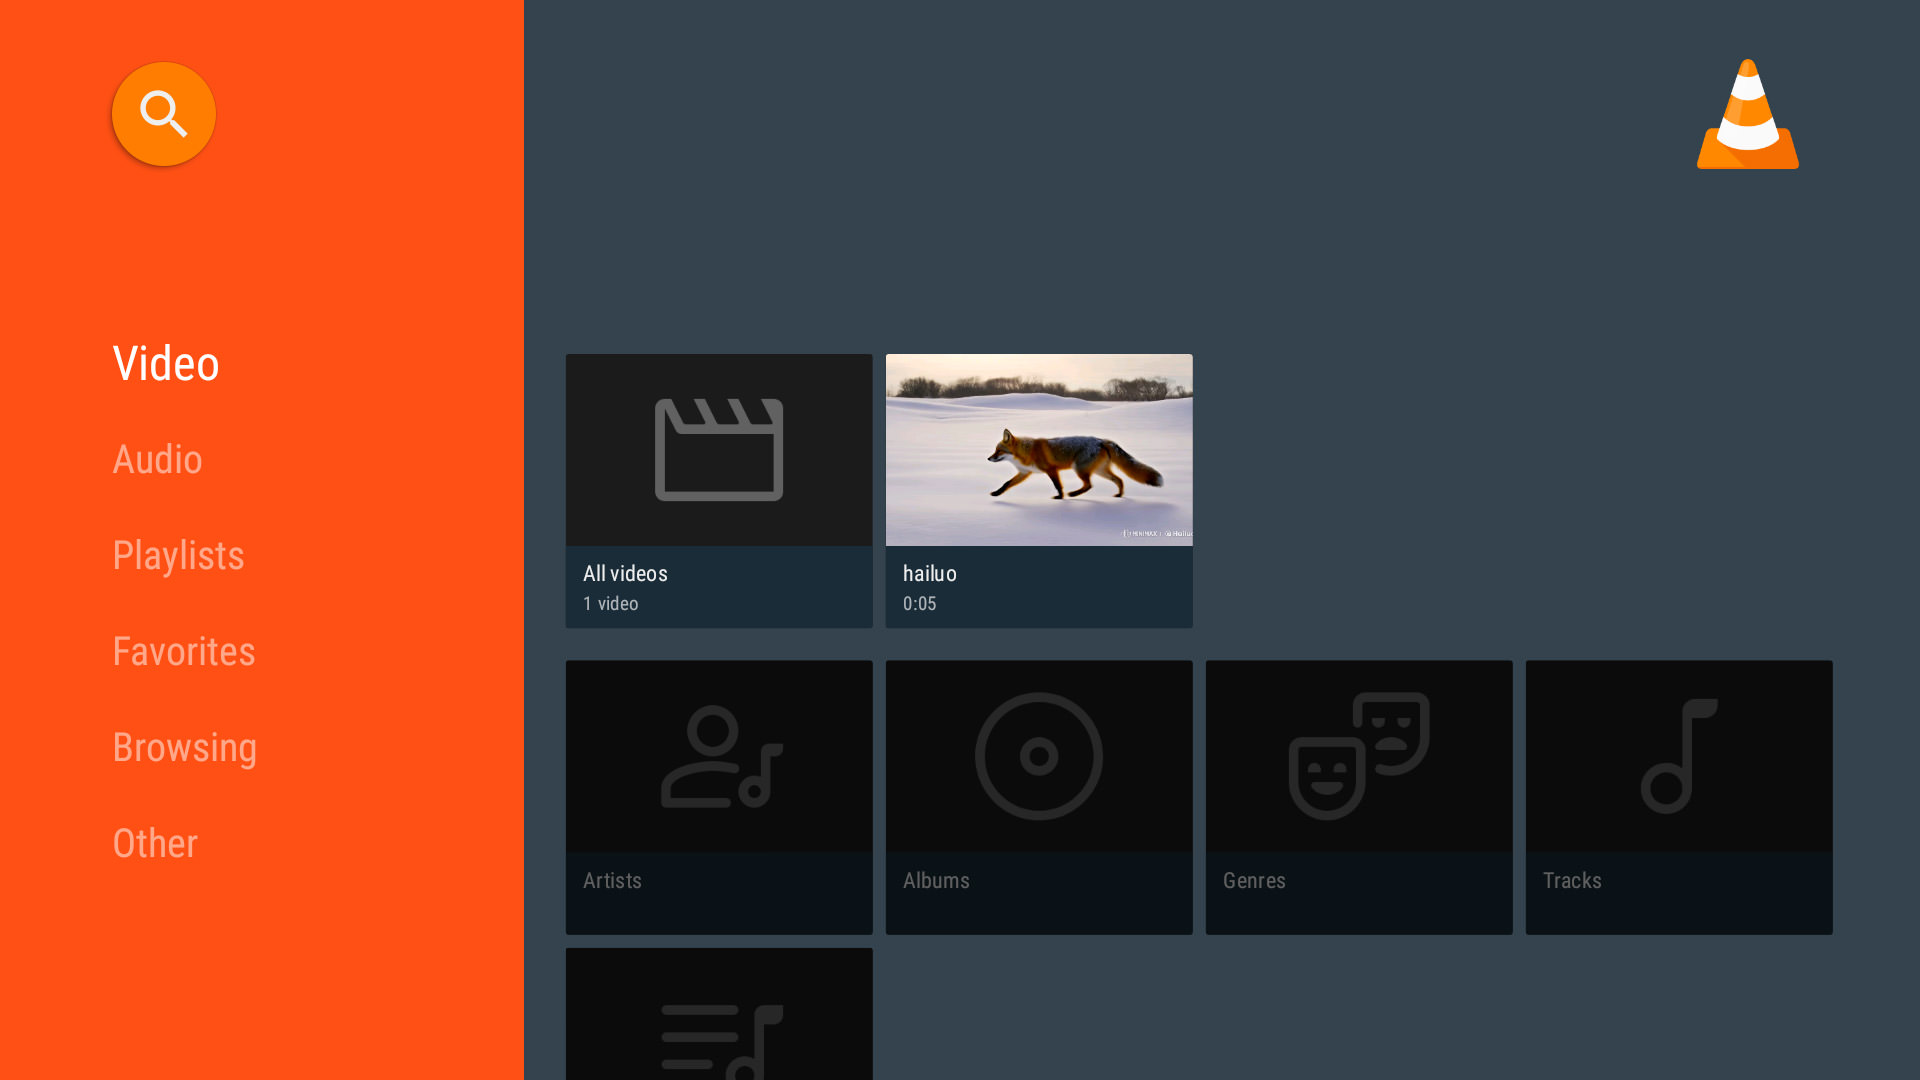Open Albums via the disc icon
Viewport: 1920px width, 1080px height.
point(1038,755)
